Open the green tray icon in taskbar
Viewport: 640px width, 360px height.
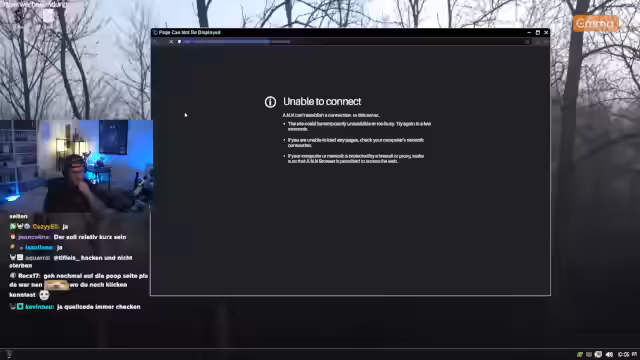[x=580, y=354]
